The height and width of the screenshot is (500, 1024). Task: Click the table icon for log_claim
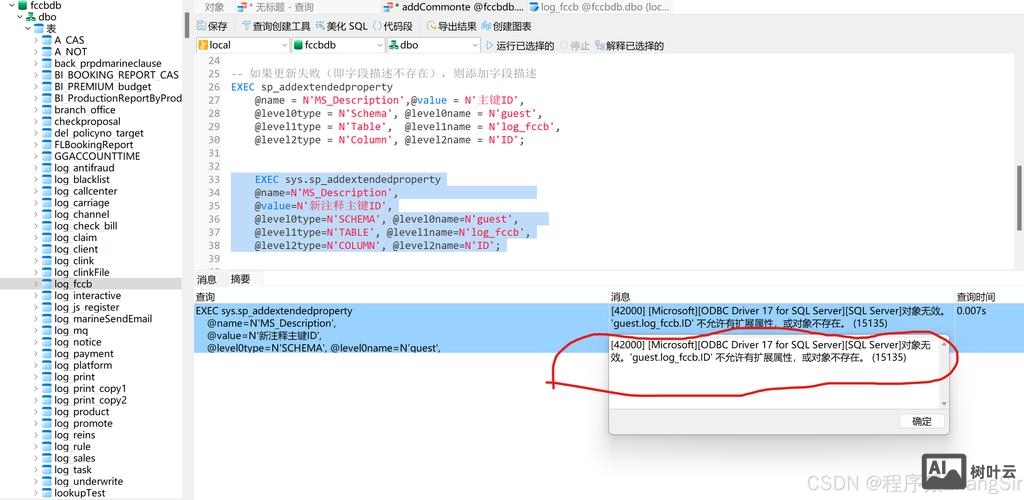pos(46,238)
